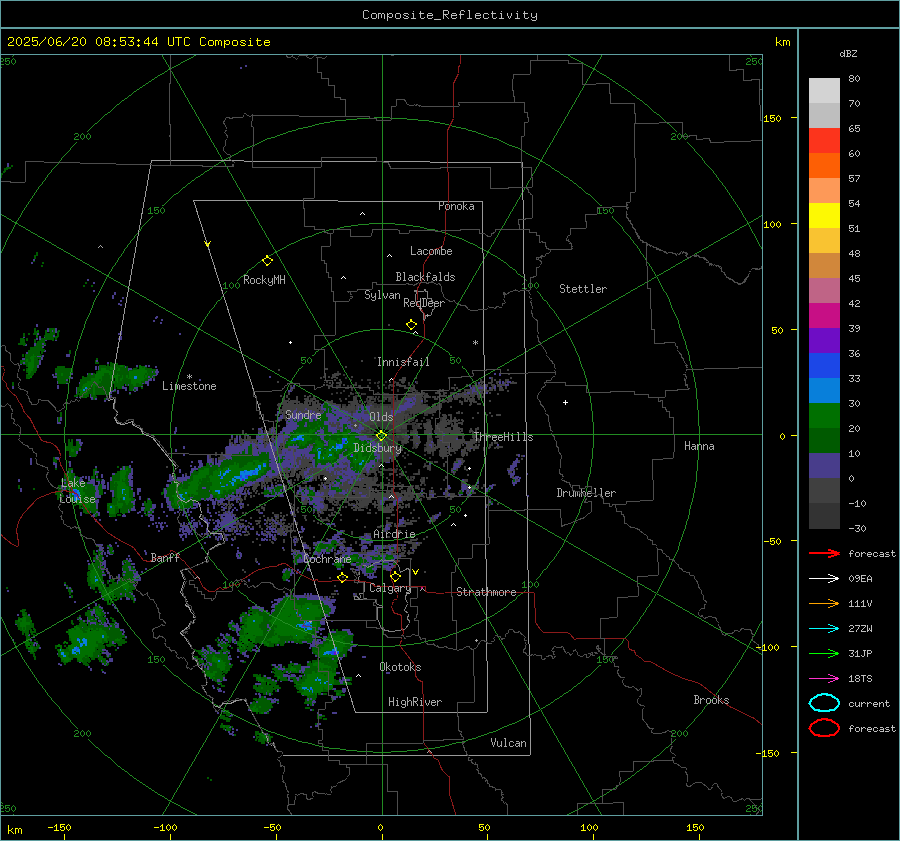Click the green 31JP arrow icon
The width and height of the screenshot is (900, 841).
824,653
